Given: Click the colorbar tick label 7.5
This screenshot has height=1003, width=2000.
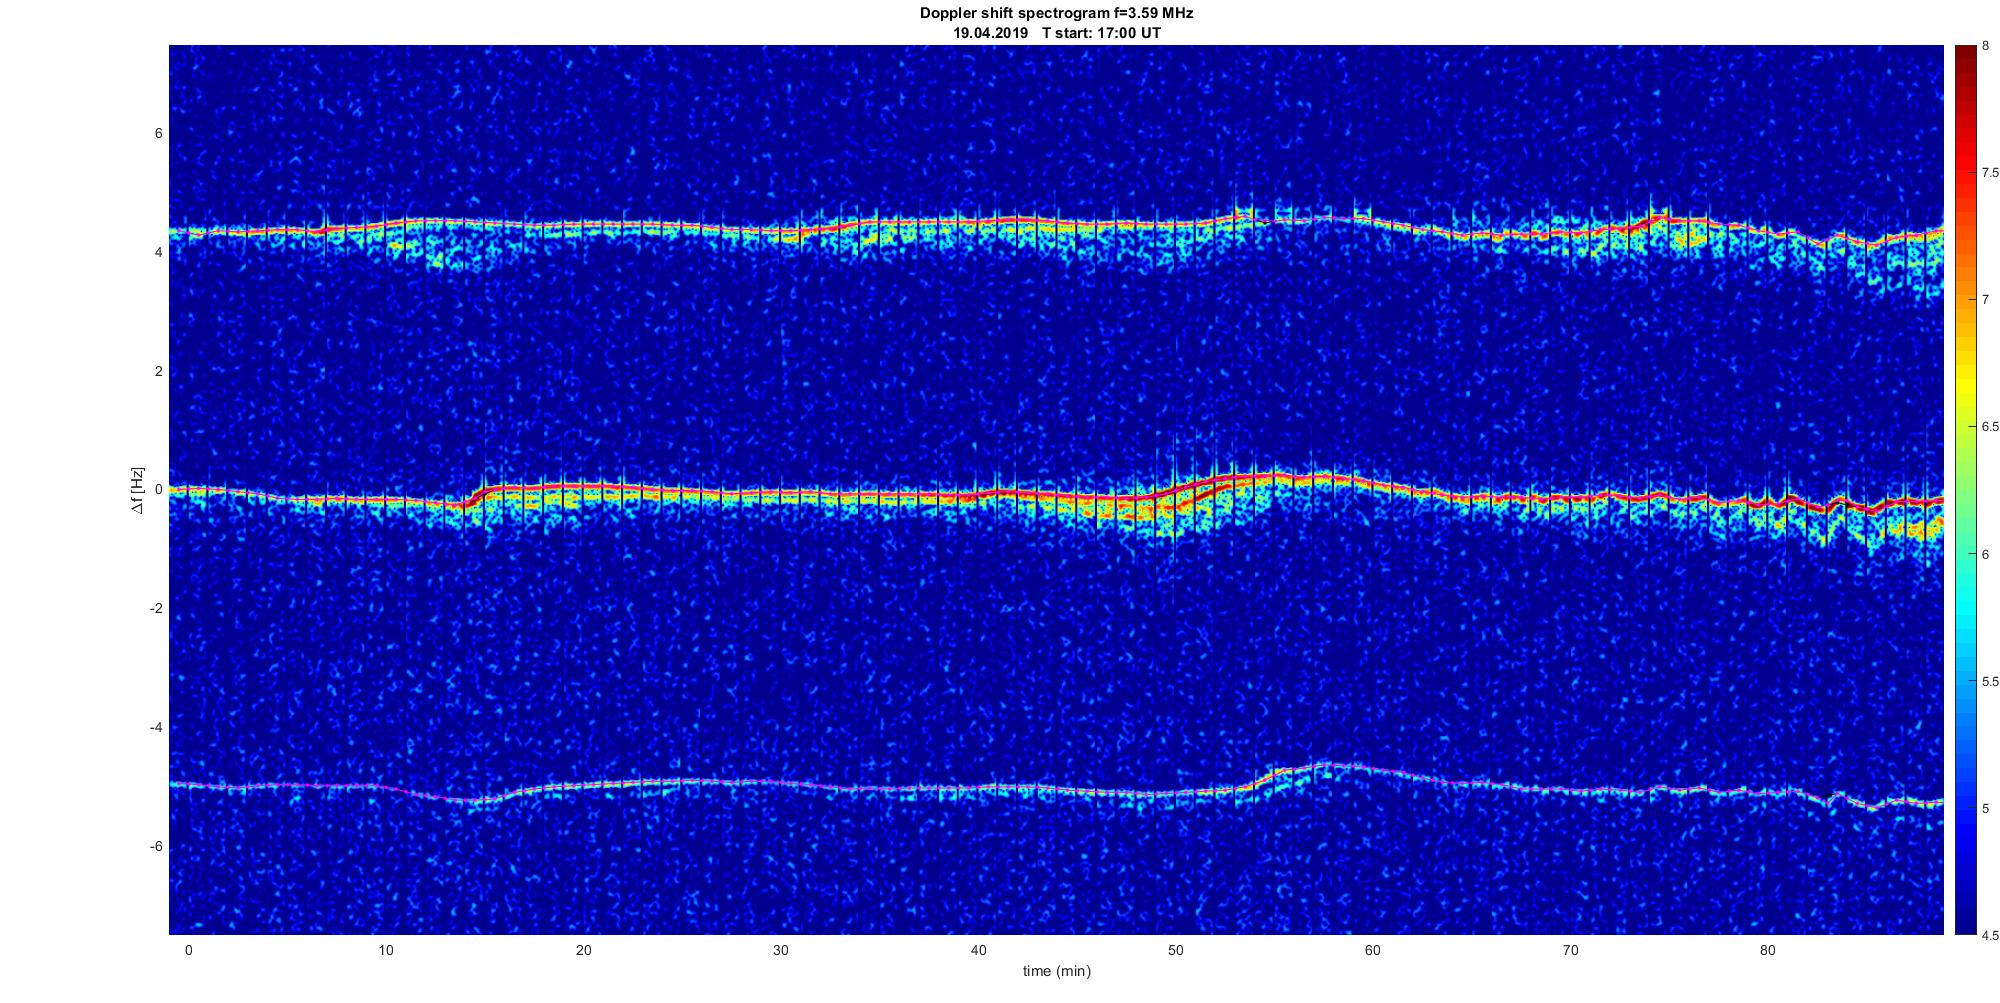Looking at the screenshot, I should point(1990,173).
